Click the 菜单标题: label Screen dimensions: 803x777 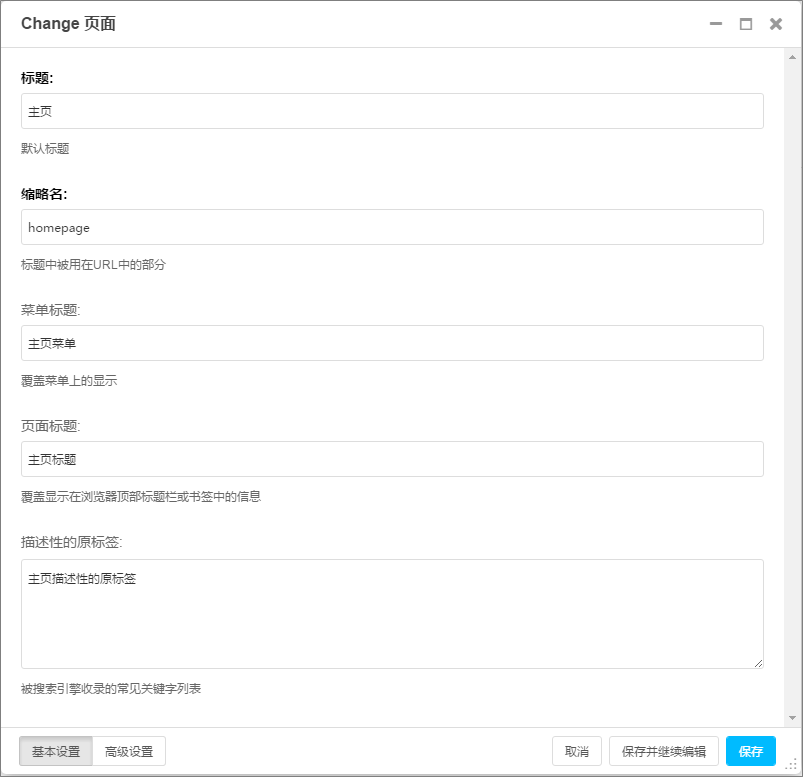(x=51, y=310)
